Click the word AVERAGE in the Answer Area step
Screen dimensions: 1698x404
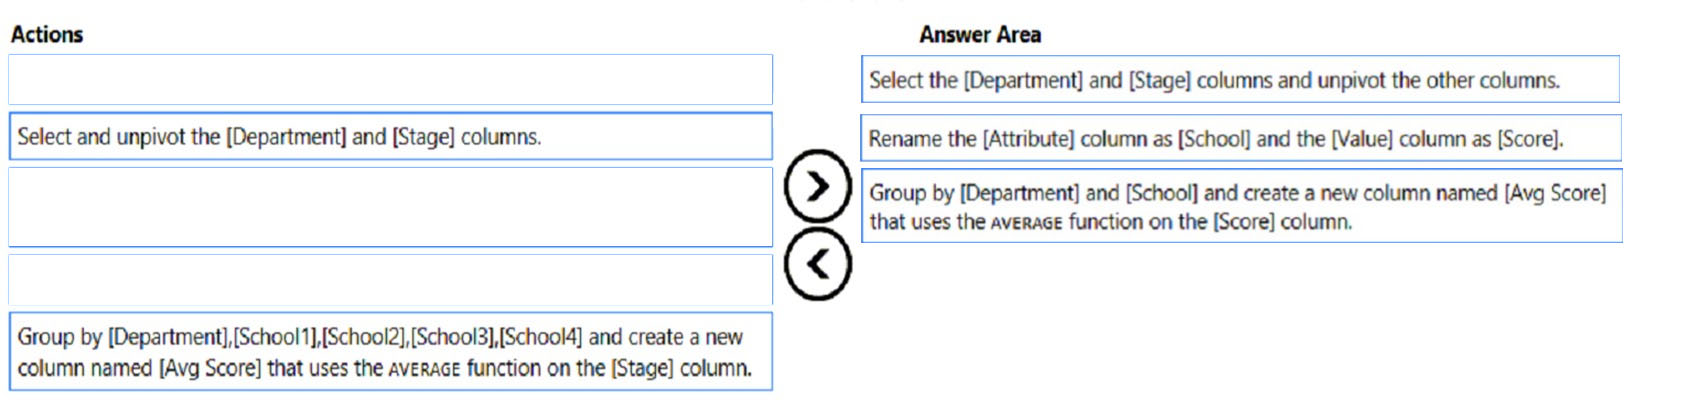point(1026,223)
